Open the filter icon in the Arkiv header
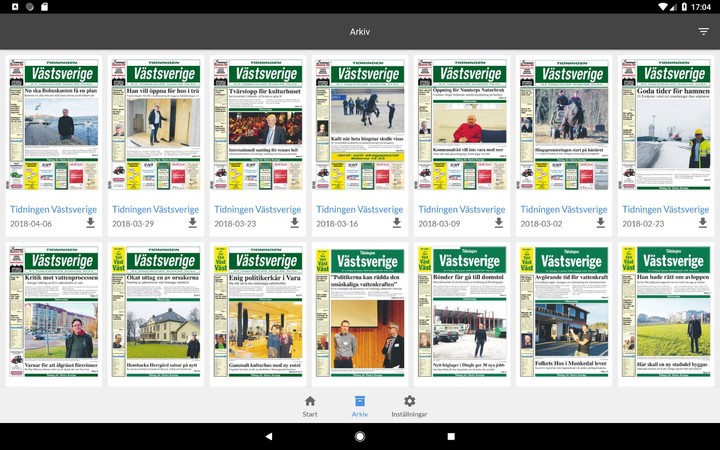 tap(703, 31)
